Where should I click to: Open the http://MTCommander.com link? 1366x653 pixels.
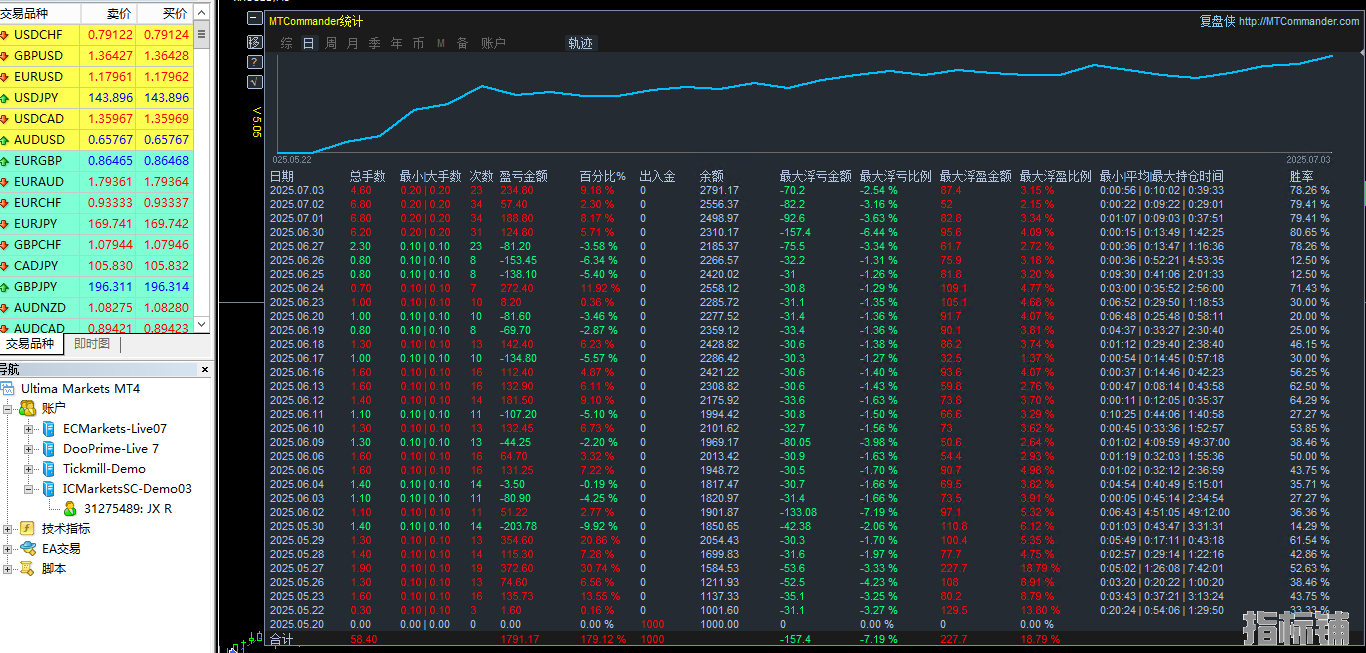tap(1299, 21)
